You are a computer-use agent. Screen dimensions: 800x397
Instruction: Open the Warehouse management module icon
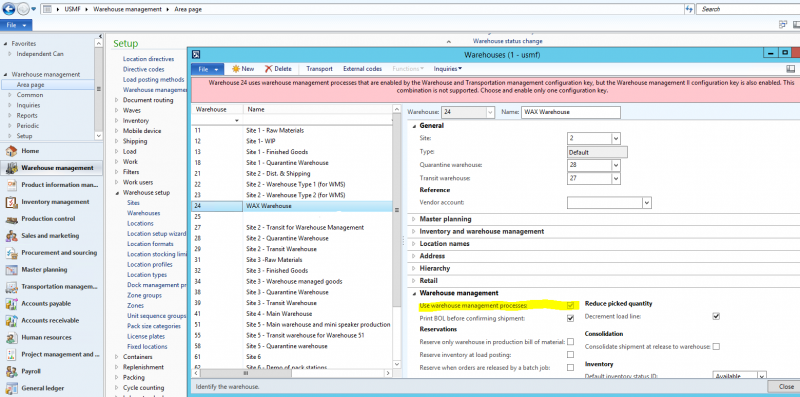[x=11, y=168]
